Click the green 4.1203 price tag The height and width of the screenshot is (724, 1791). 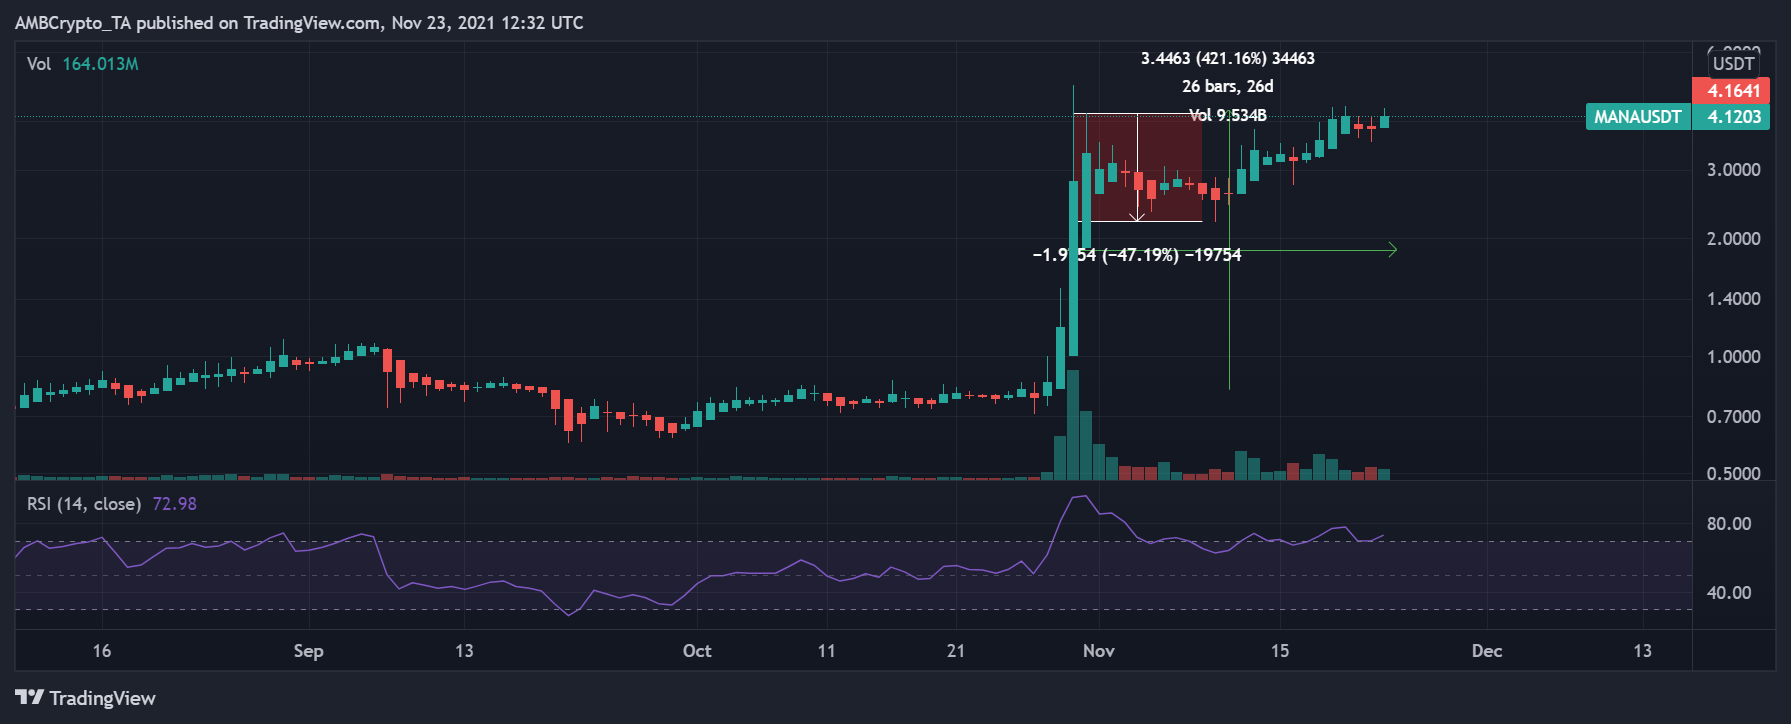coord(1733,117)
